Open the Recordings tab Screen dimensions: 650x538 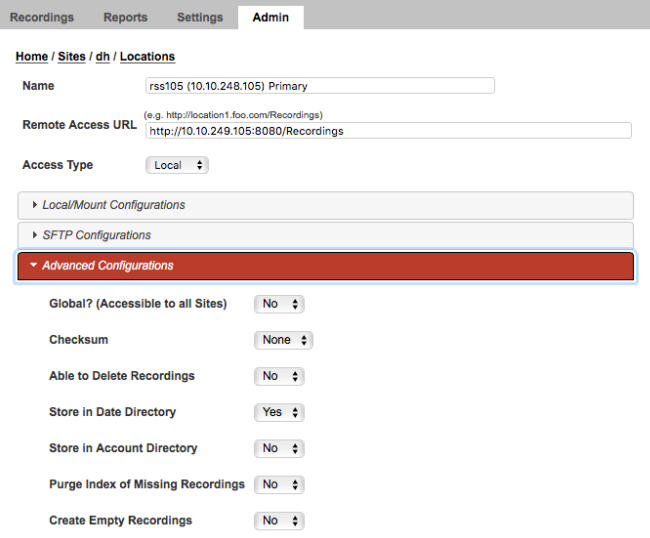point(41,17)
